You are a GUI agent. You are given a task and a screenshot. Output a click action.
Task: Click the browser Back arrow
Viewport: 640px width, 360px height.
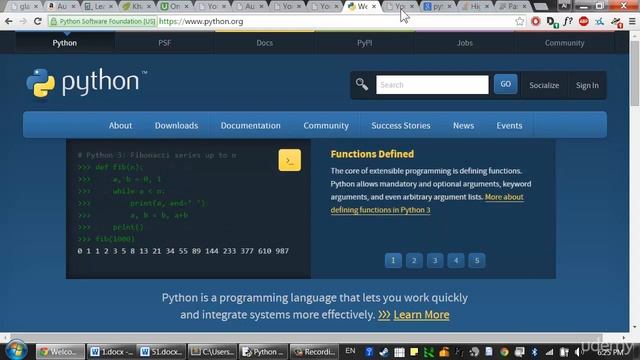tap(9, 21)
